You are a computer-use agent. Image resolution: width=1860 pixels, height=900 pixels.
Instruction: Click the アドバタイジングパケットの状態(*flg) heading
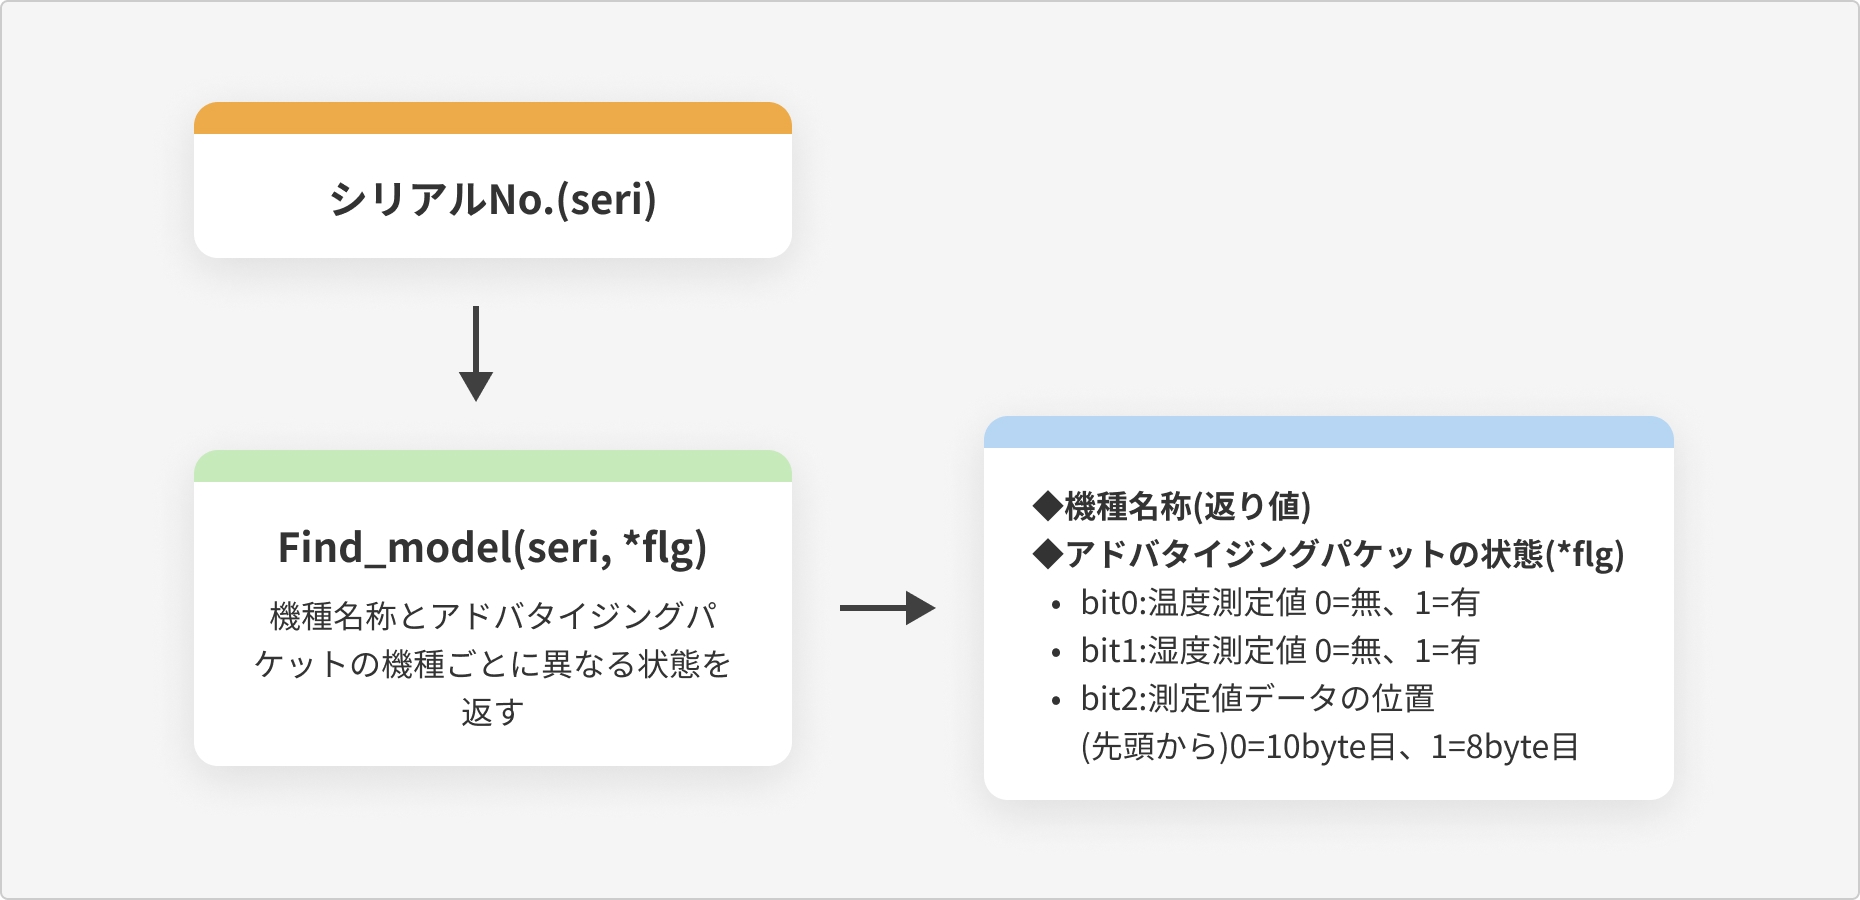pos(1329,554)
